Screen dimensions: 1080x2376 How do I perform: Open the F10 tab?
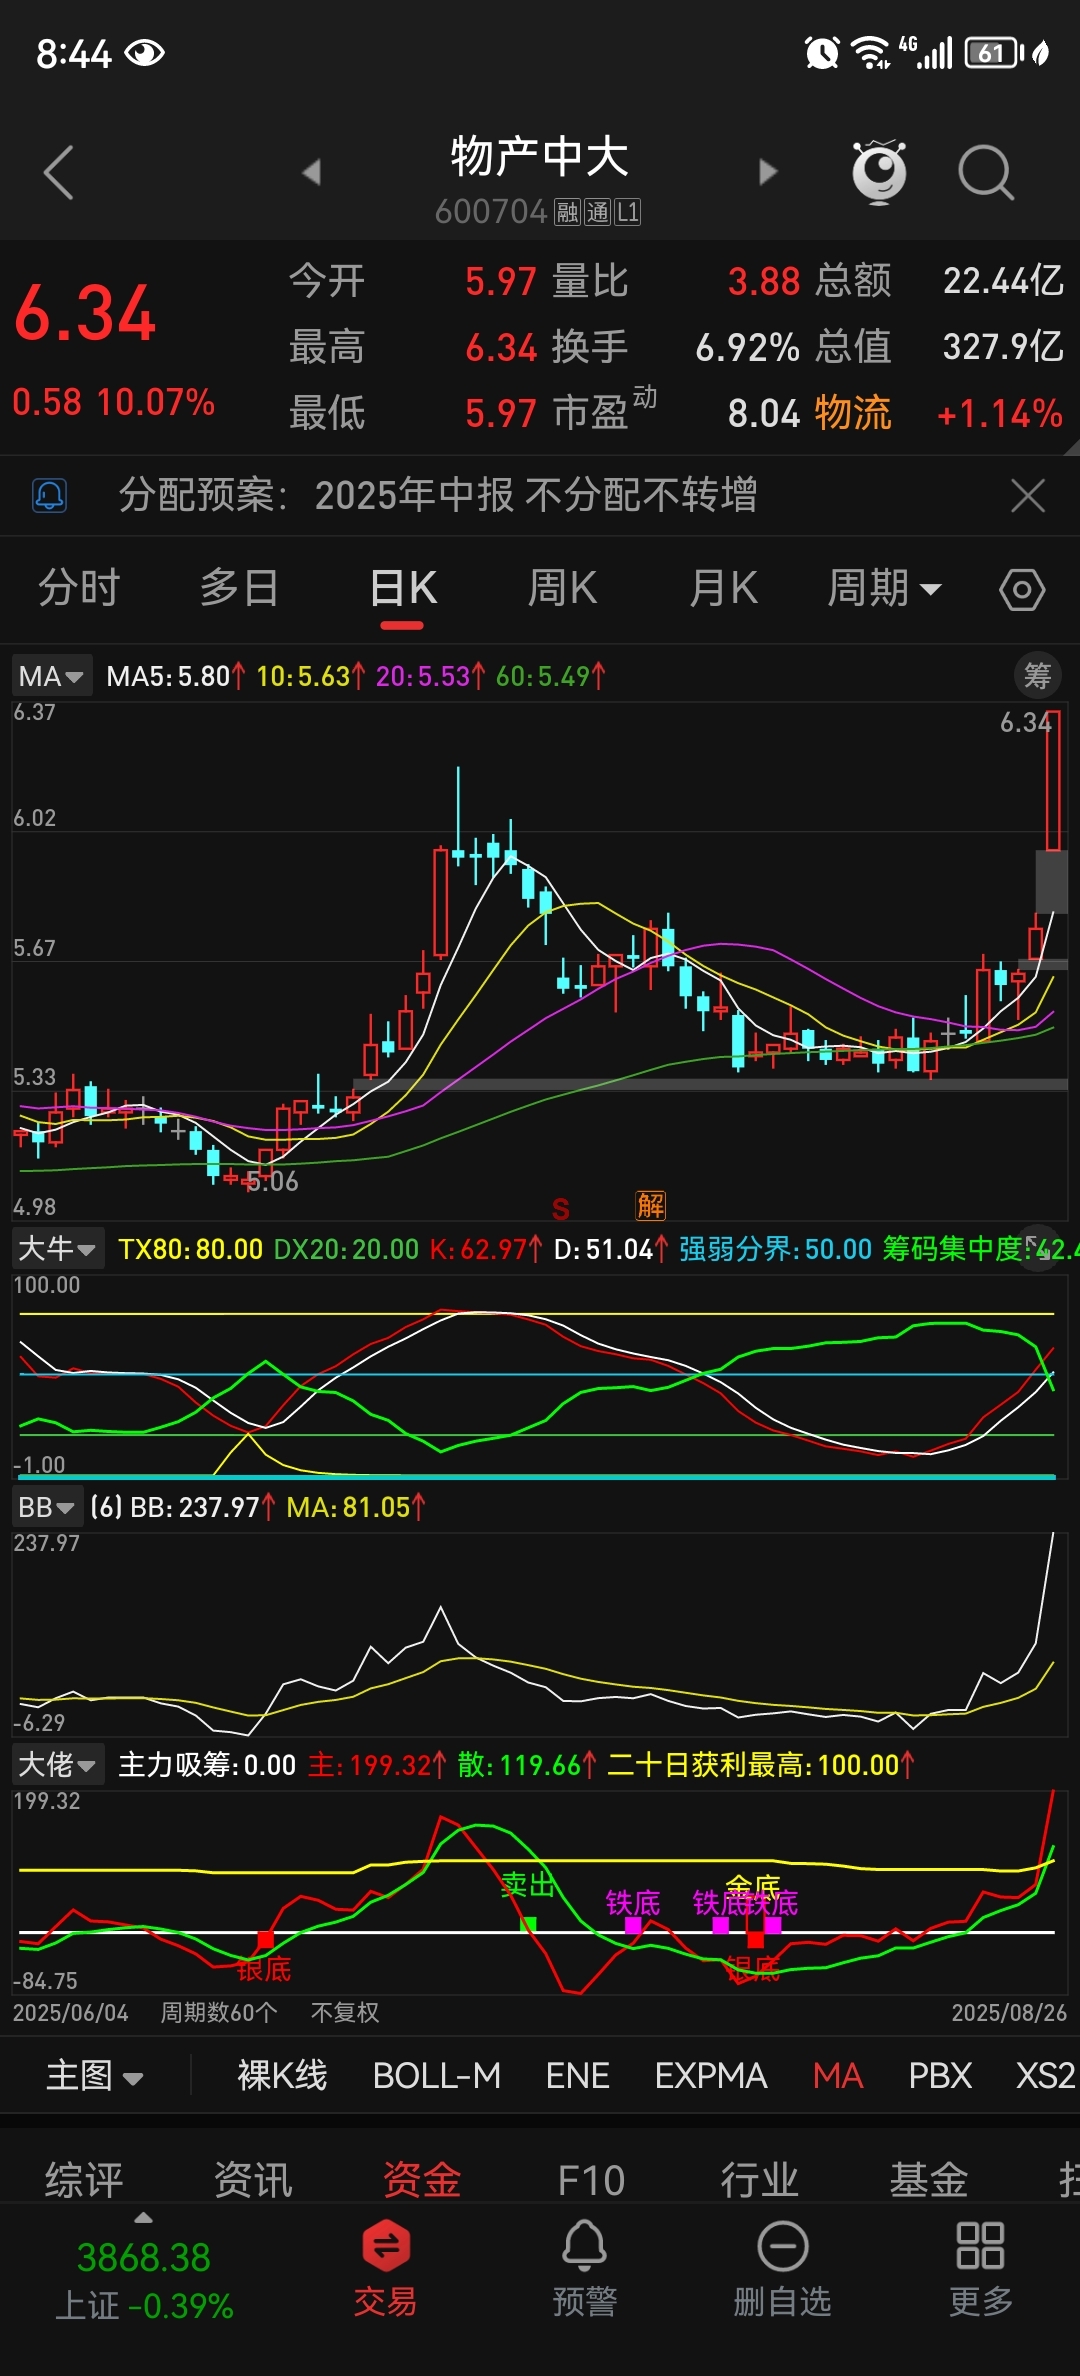point(591,2180)
